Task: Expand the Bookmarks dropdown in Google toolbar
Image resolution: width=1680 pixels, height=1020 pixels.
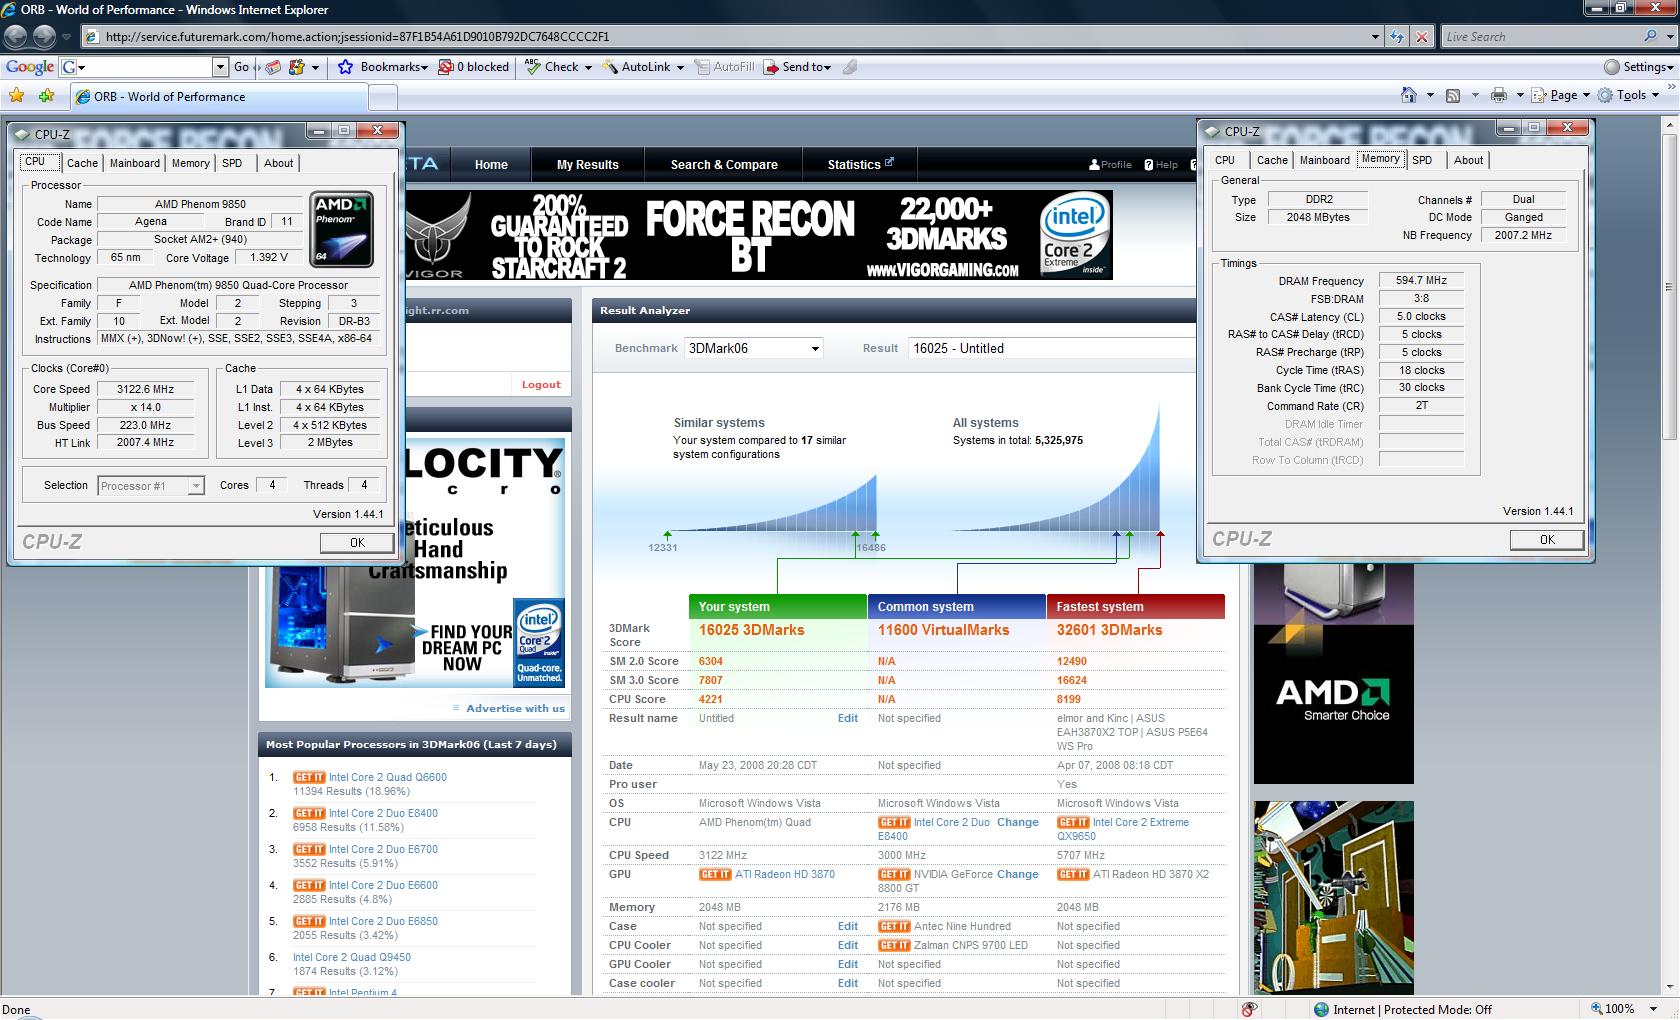Action: pyautogui.click(x=424, y=68)
